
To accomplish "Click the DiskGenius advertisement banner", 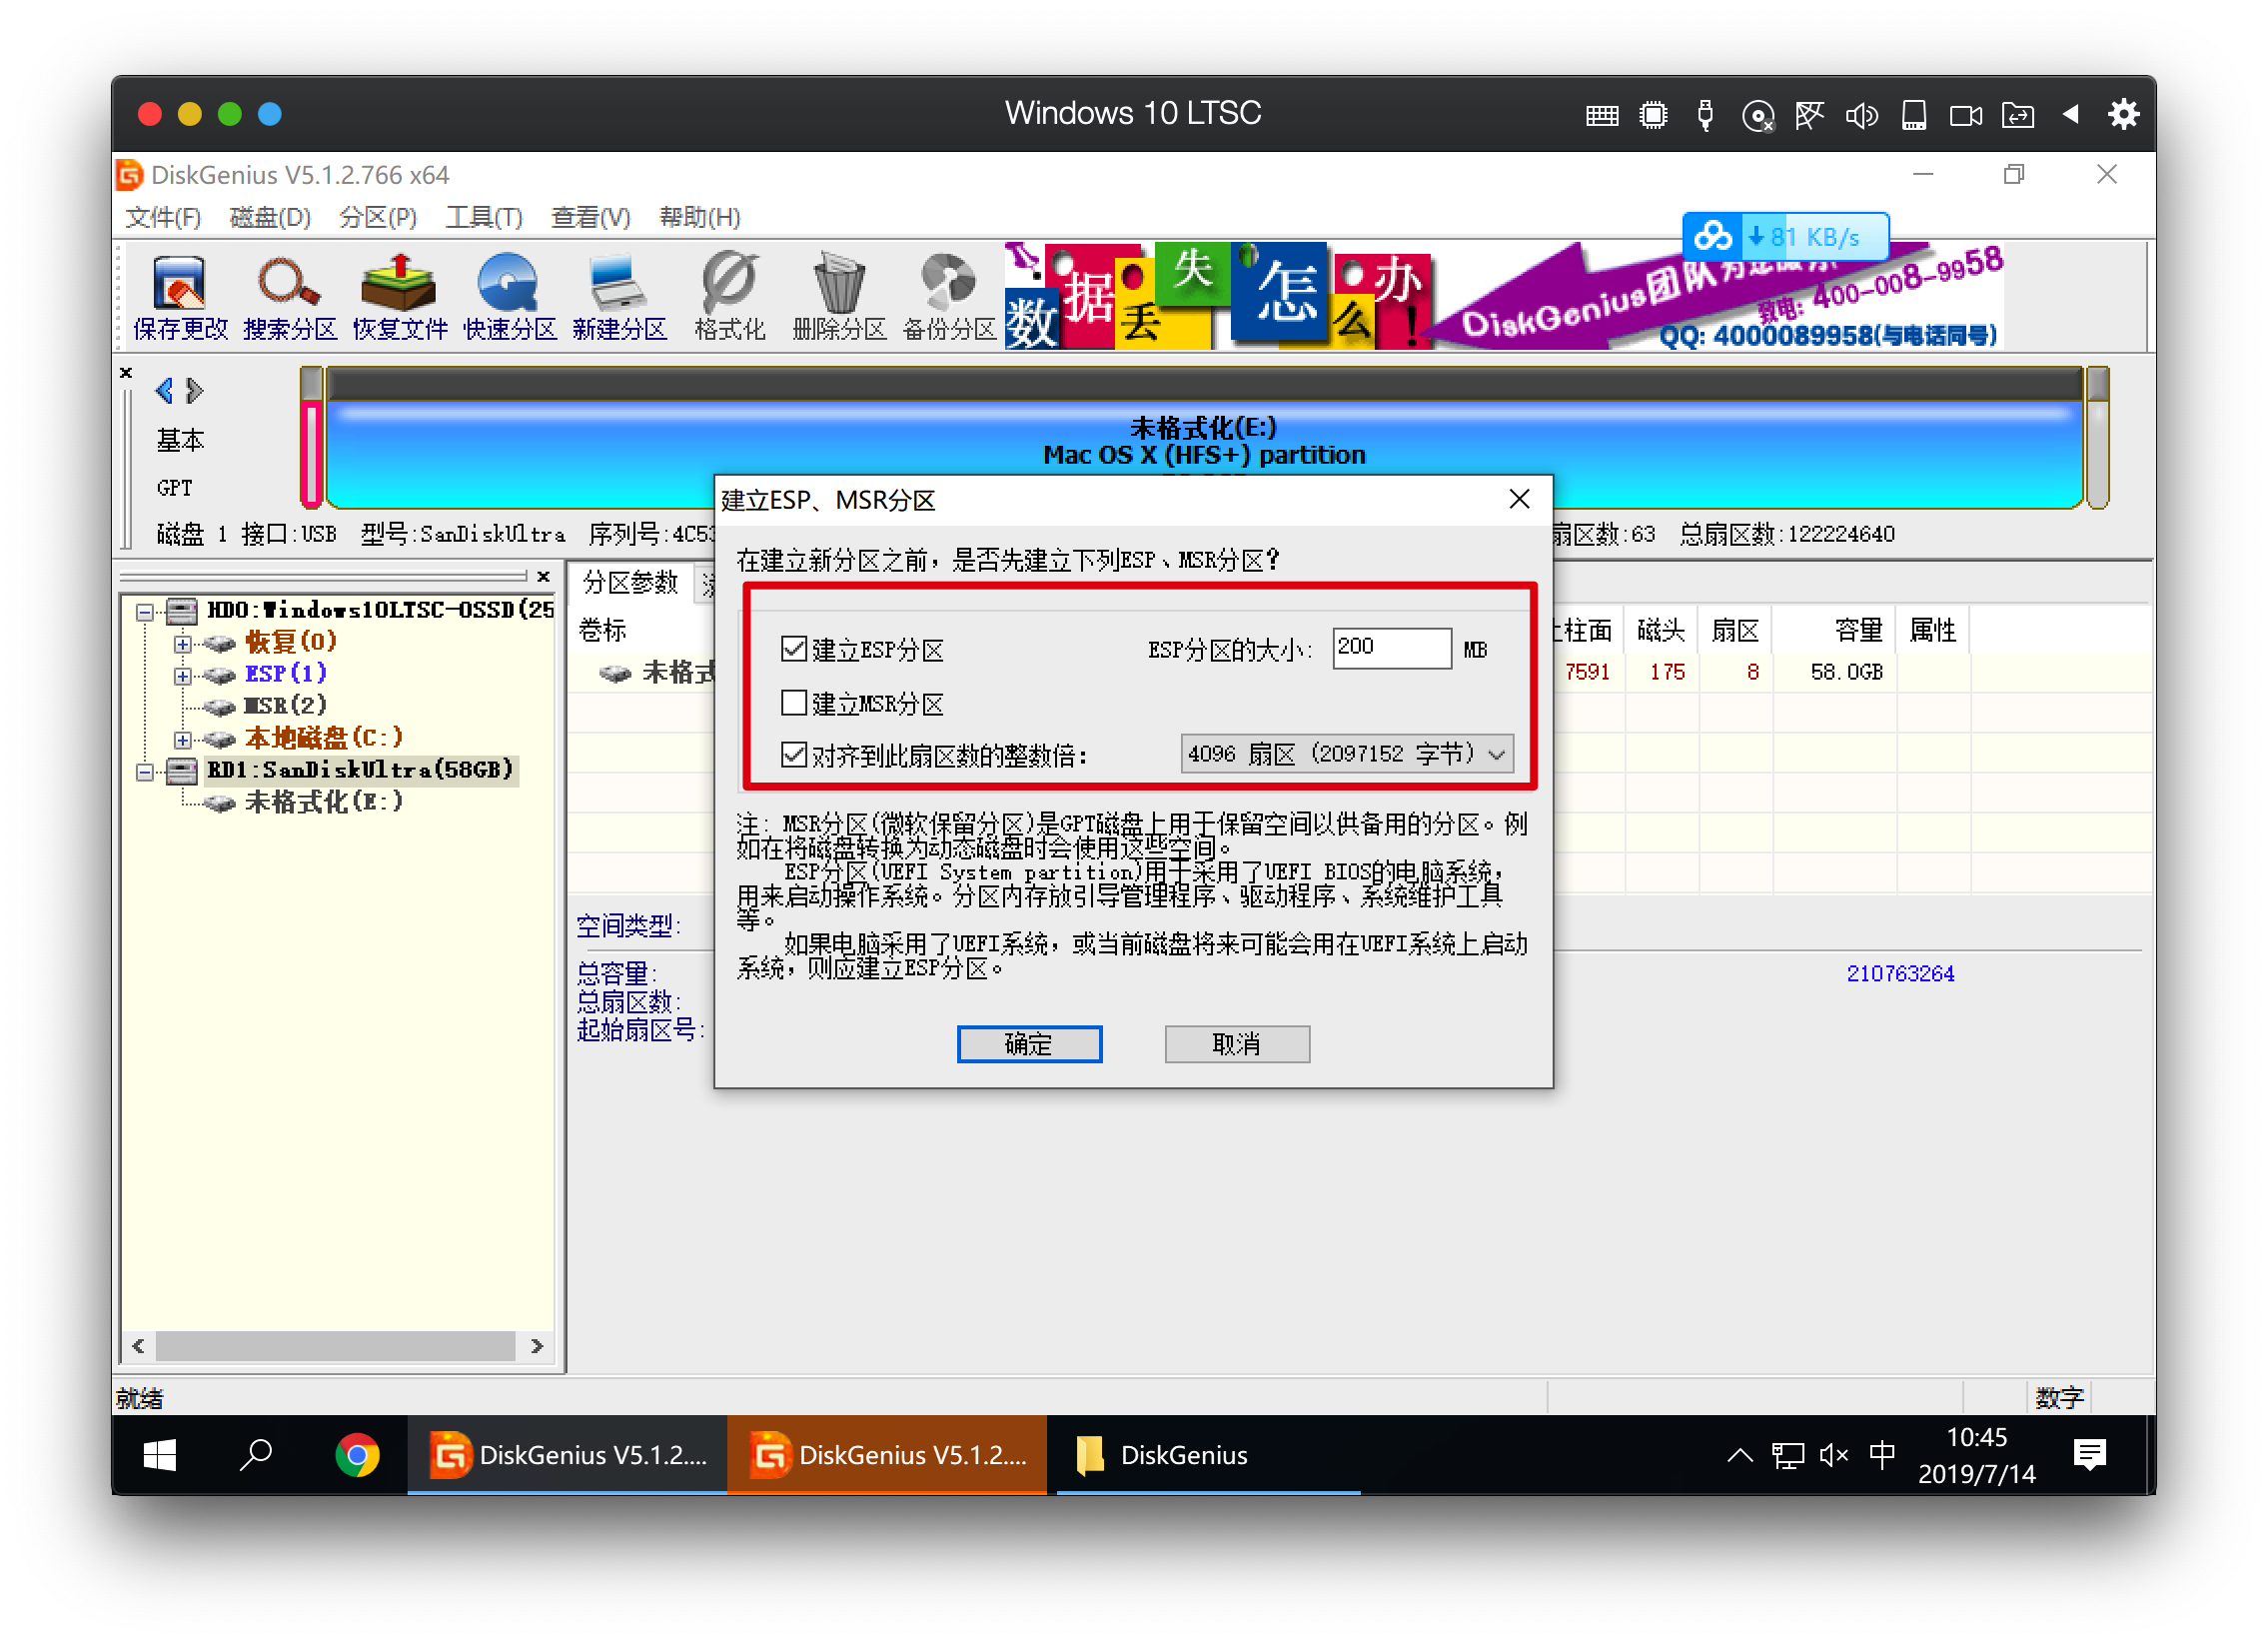I will click(x=1503, y=295).
